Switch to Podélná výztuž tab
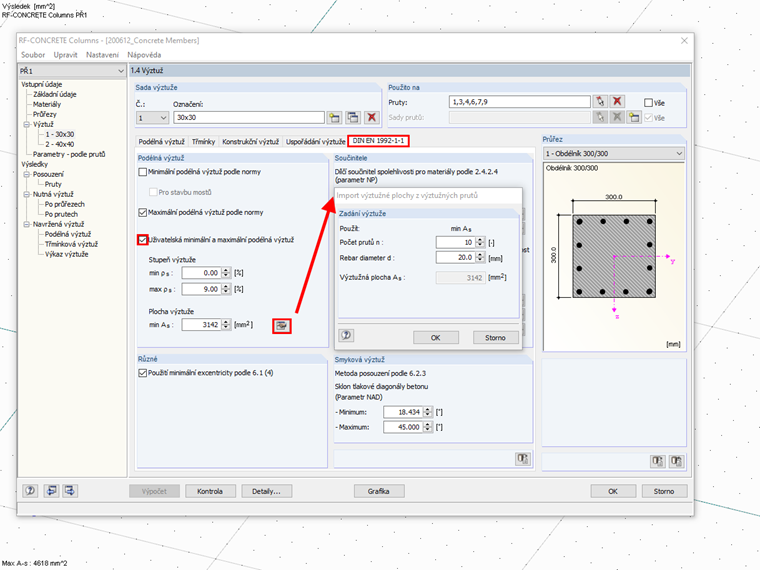 [x=161, y=142]
